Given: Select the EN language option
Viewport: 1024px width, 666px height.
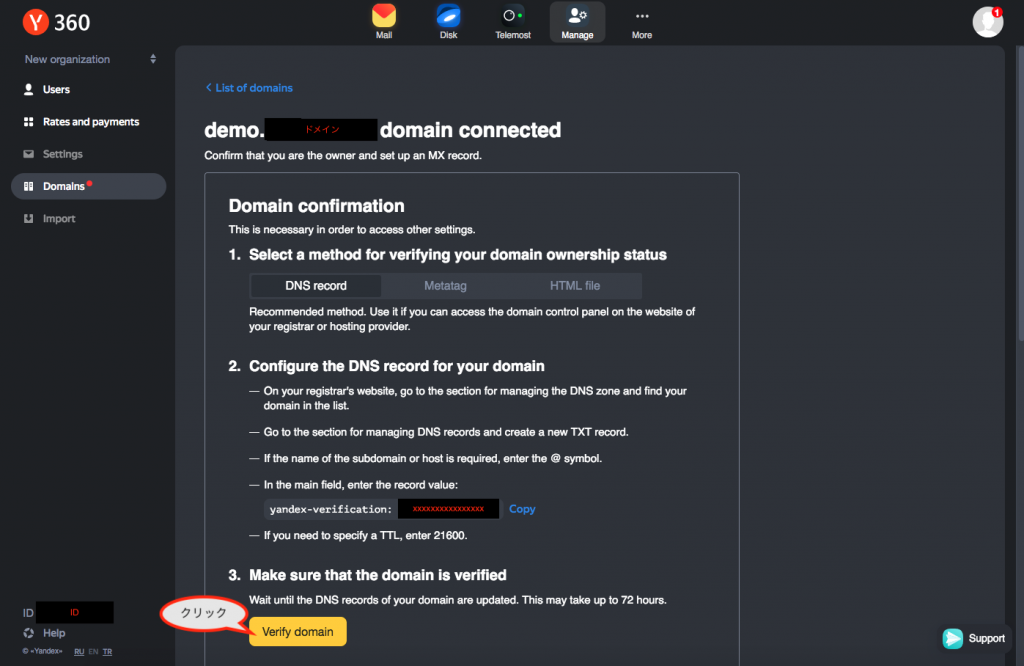Looking at the screenshot, I should [x=93, y=652].
